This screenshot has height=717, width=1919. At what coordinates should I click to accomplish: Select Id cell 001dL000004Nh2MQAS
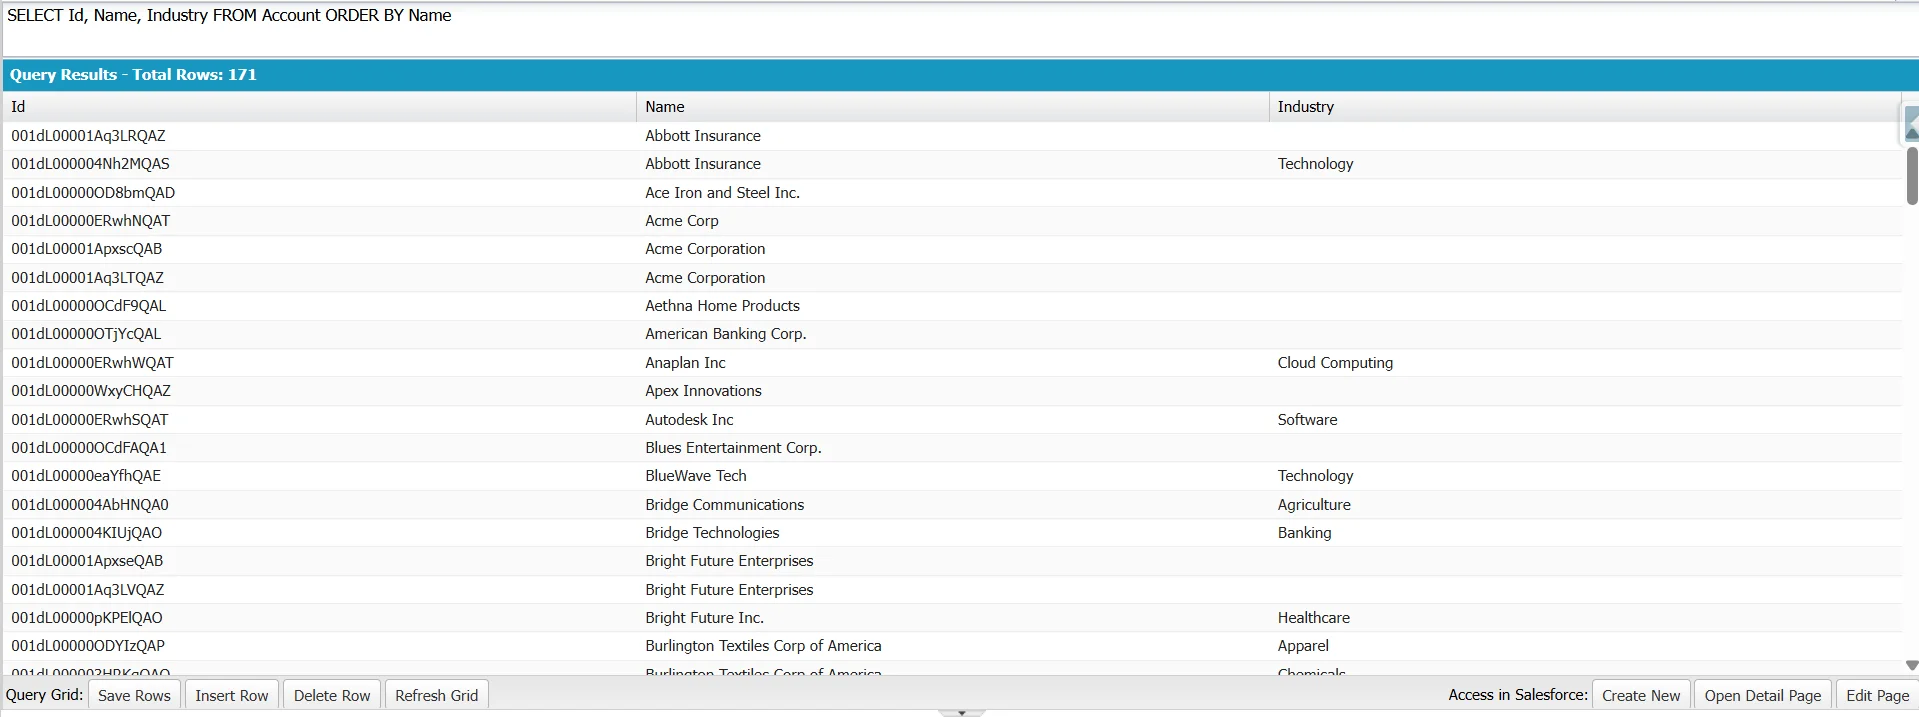(x=319, y=164)
